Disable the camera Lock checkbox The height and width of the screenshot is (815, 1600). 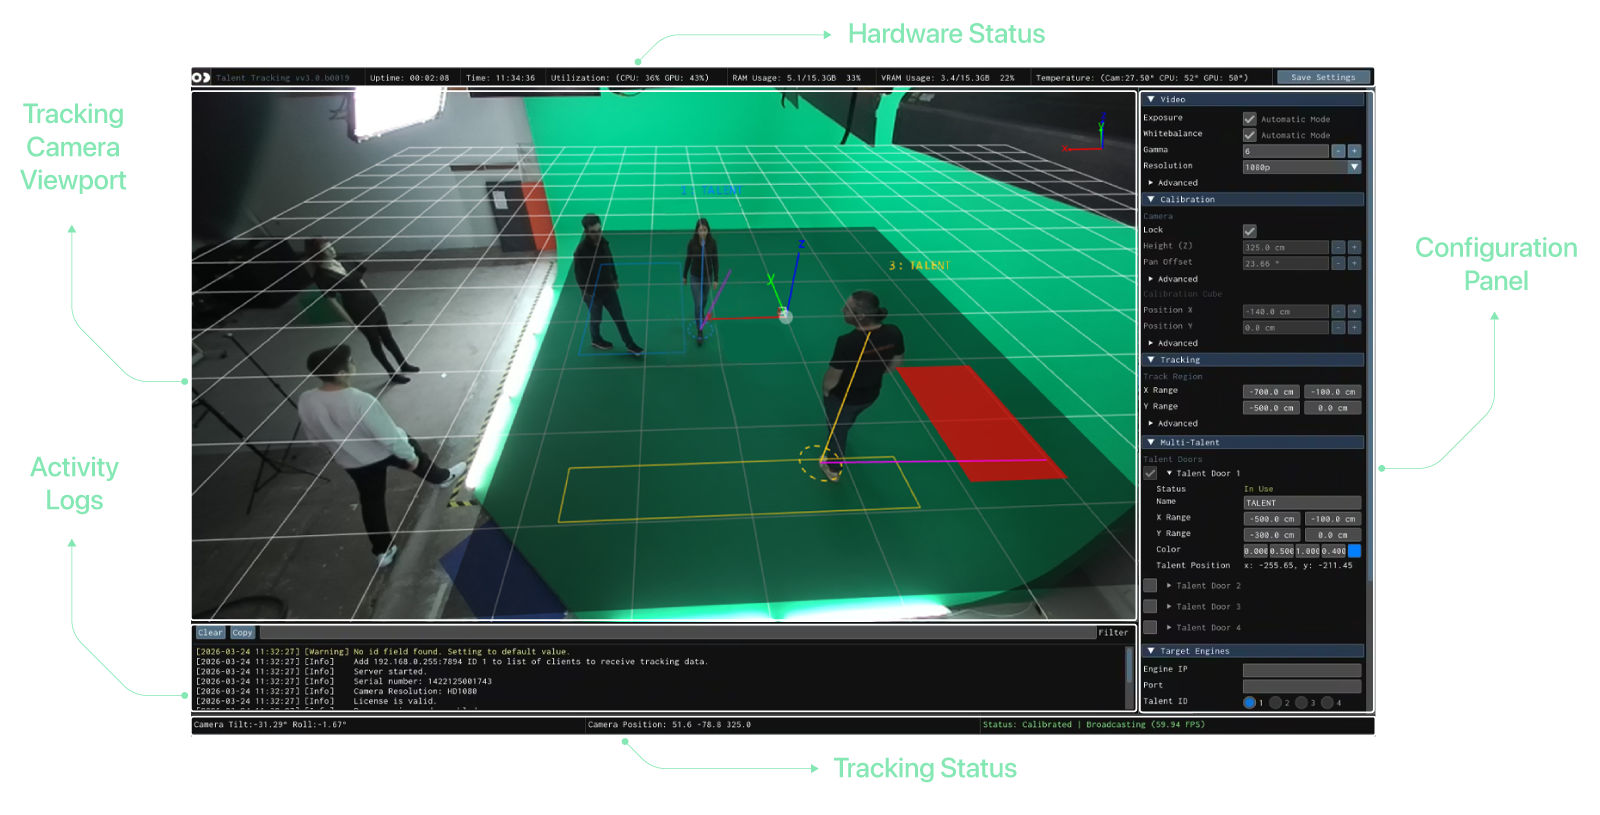(x=1249, y=231)
